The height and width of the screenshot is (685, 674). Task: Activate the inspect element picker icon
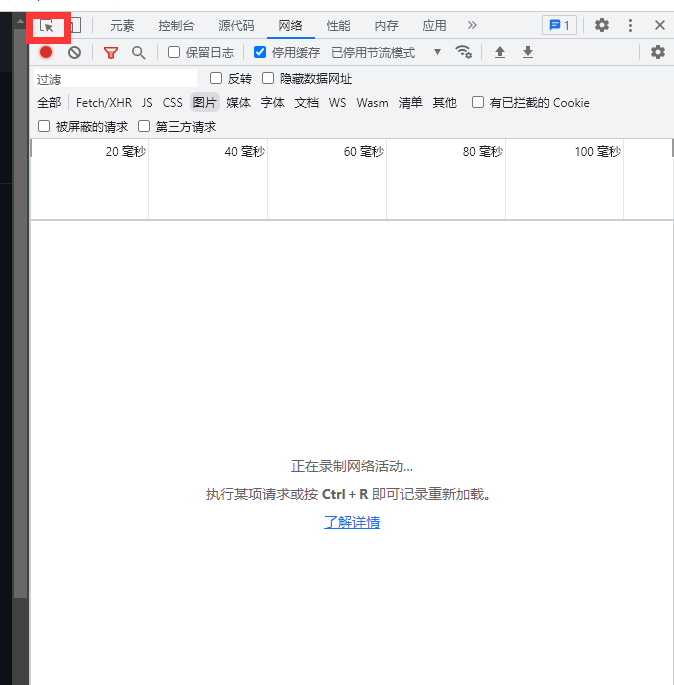(47, 26)
